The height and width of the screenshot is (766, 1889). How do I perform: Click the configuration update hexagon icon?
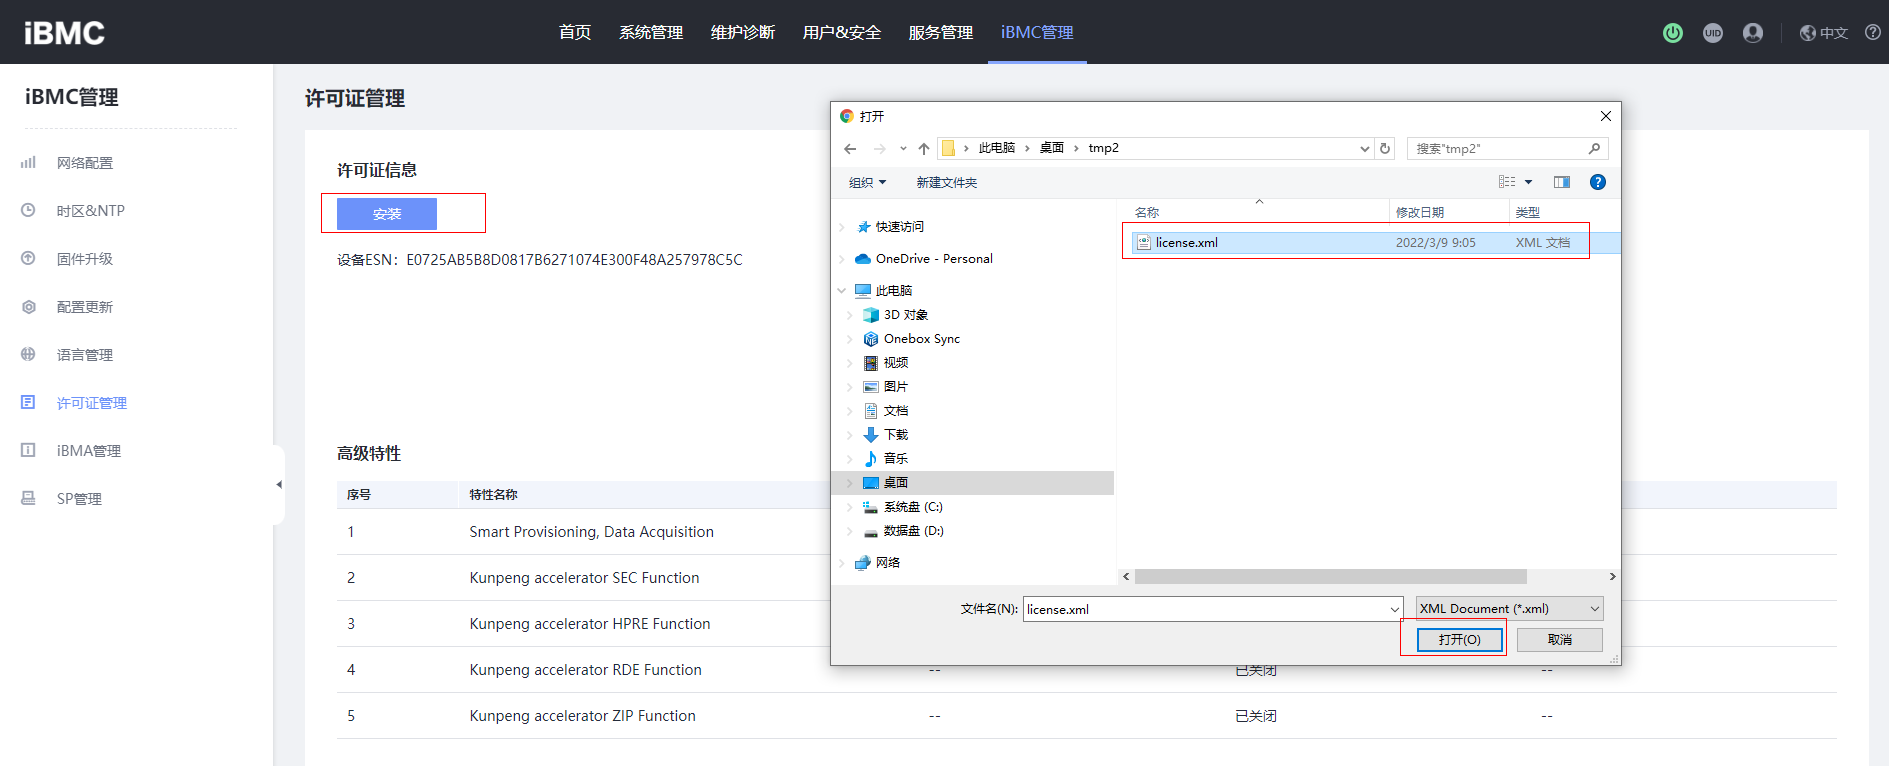tap(28, 306)
